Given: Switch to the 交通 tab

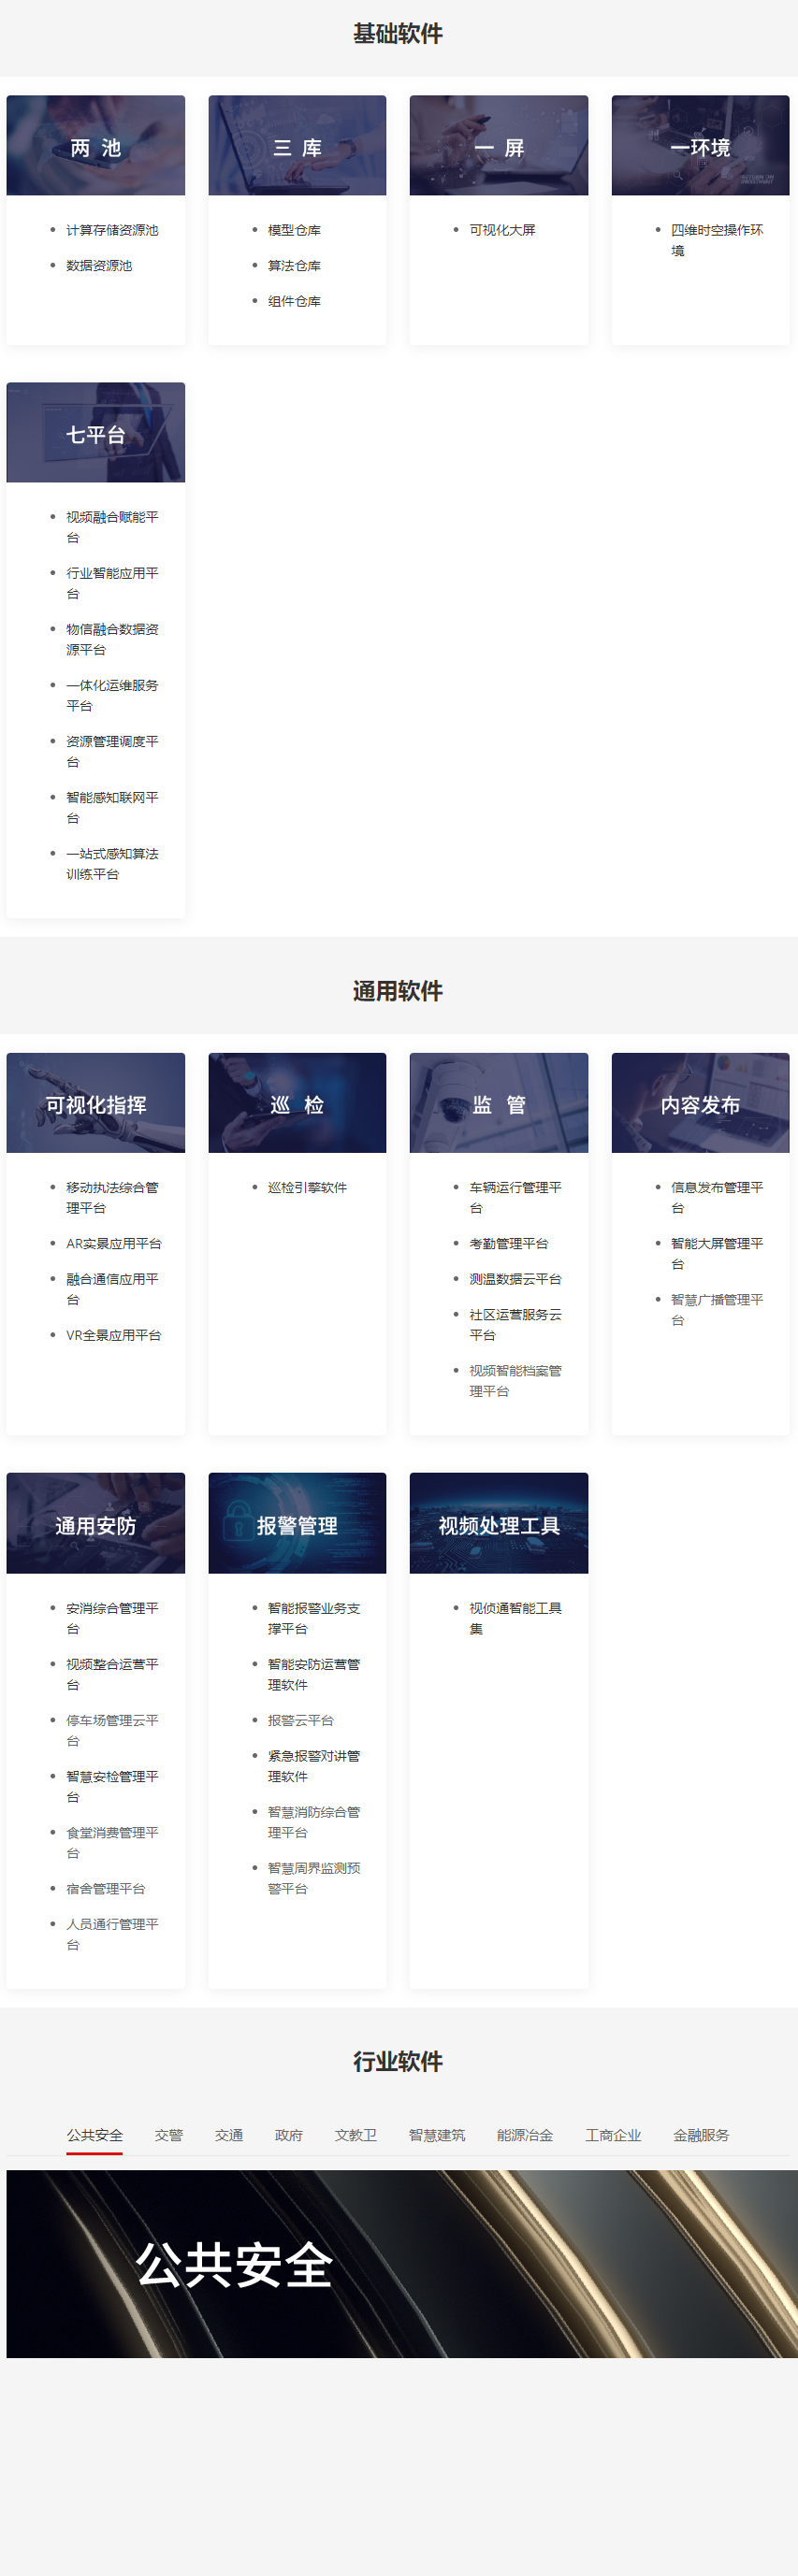Looking at the screenshot, I should pyautogui.click(x=229, y=2134).
